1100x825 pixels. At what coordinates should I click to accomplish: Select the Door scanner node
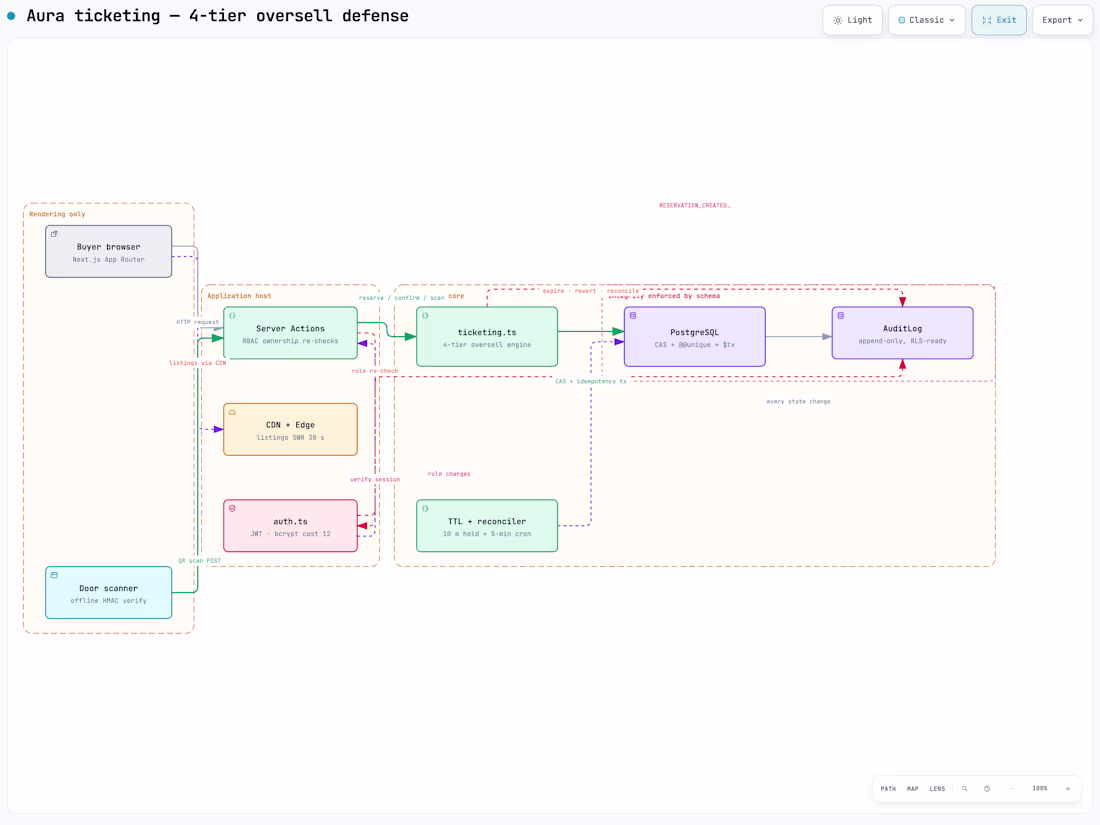(x=109, y=593)
